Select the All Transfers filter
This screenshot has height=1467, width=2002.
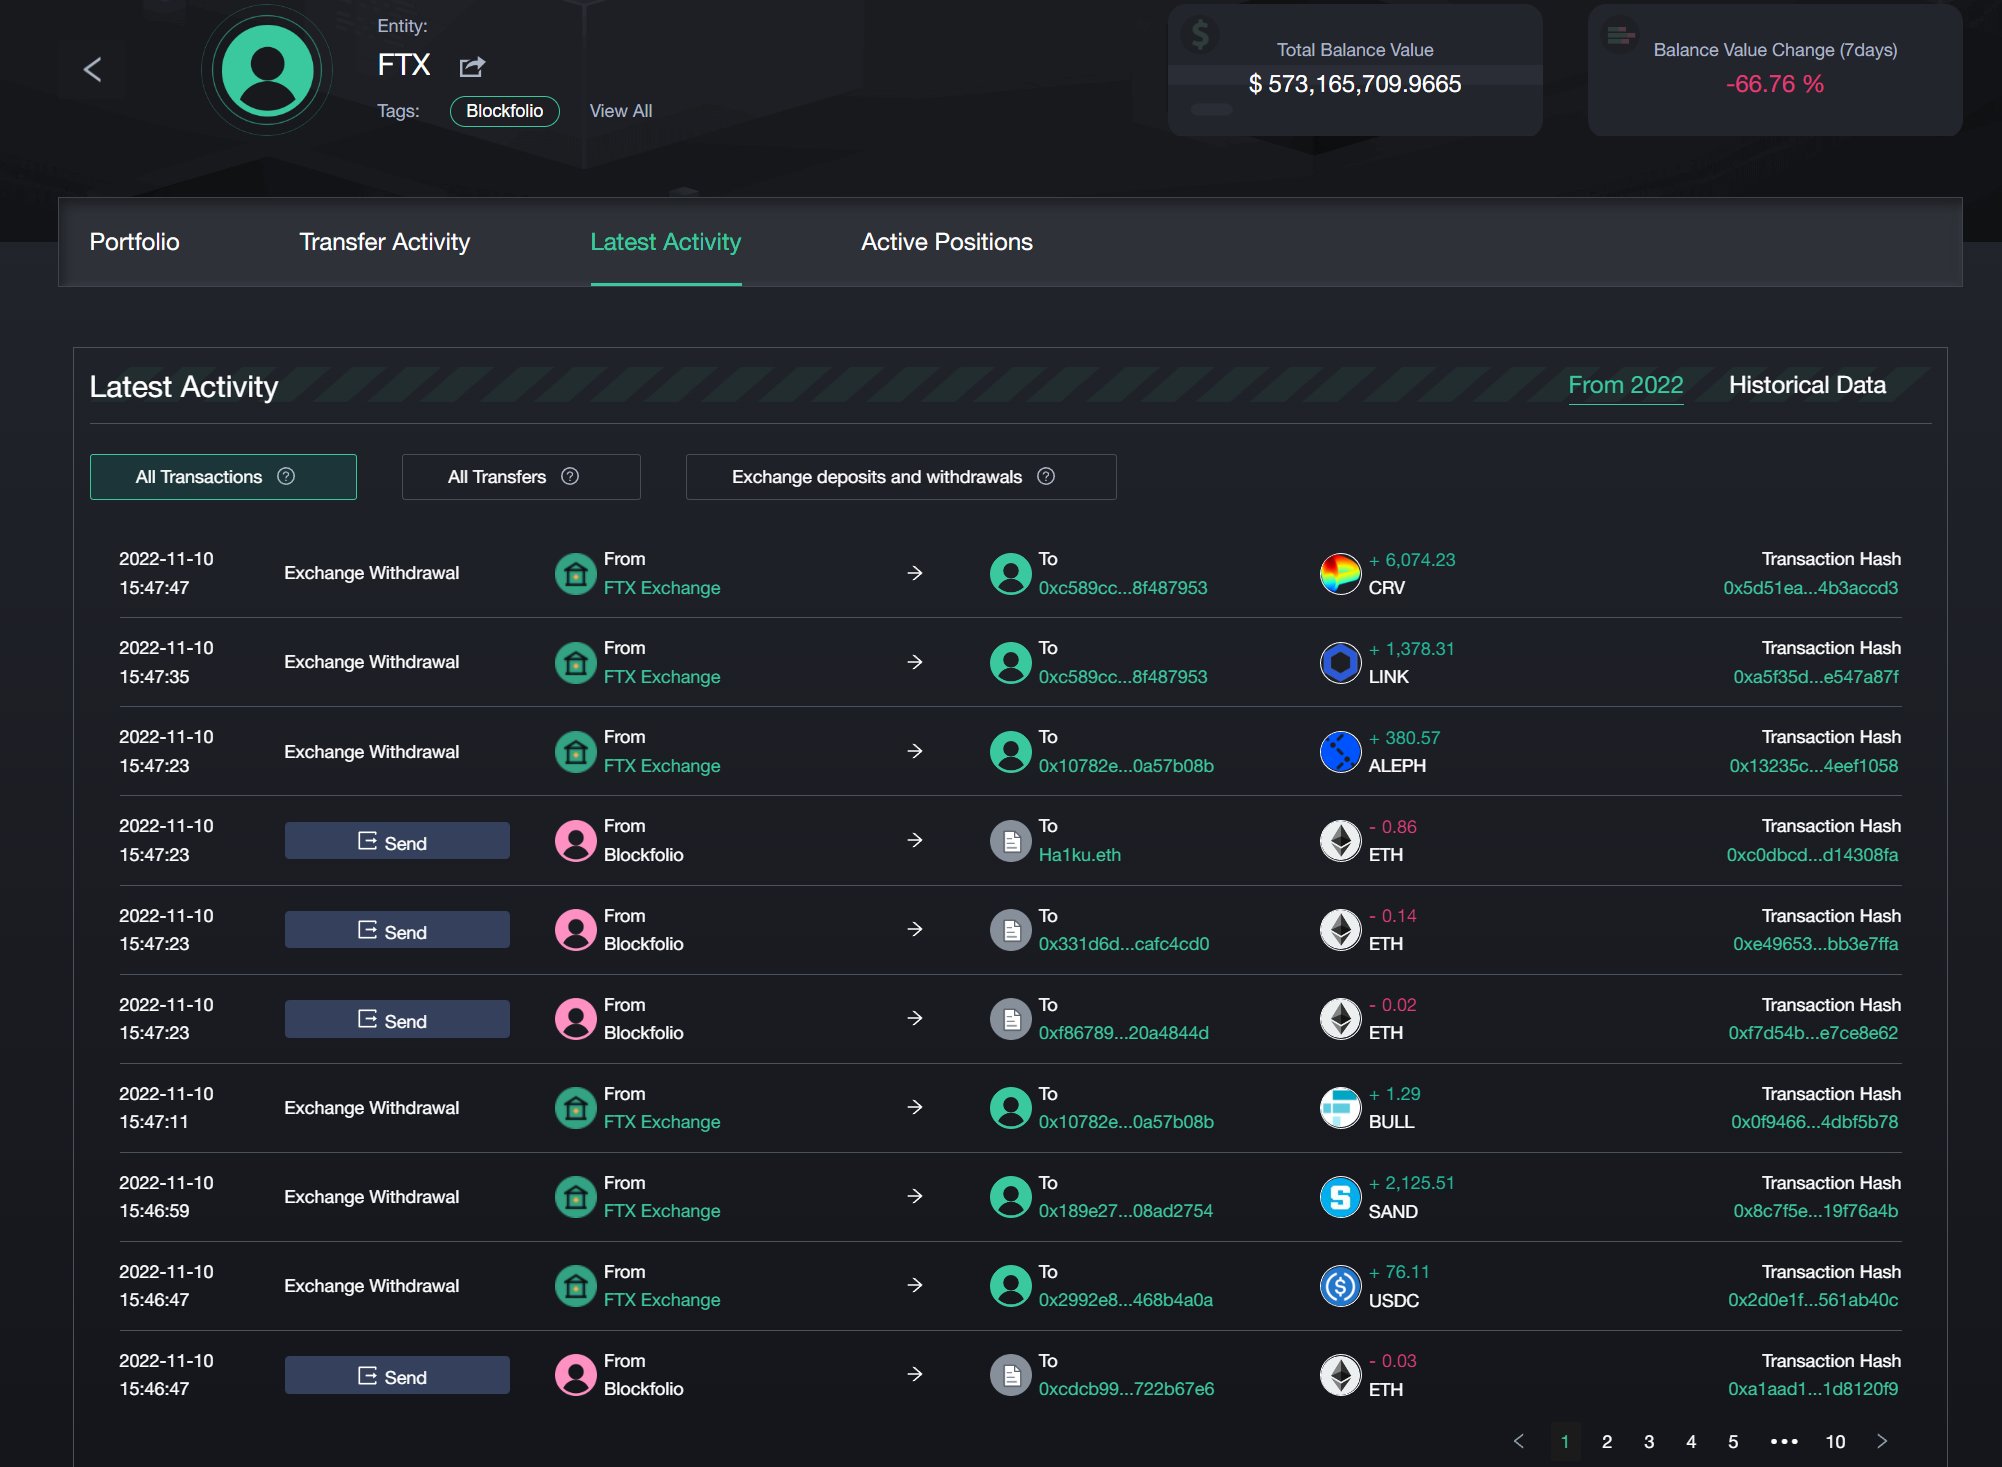[498, 477]
